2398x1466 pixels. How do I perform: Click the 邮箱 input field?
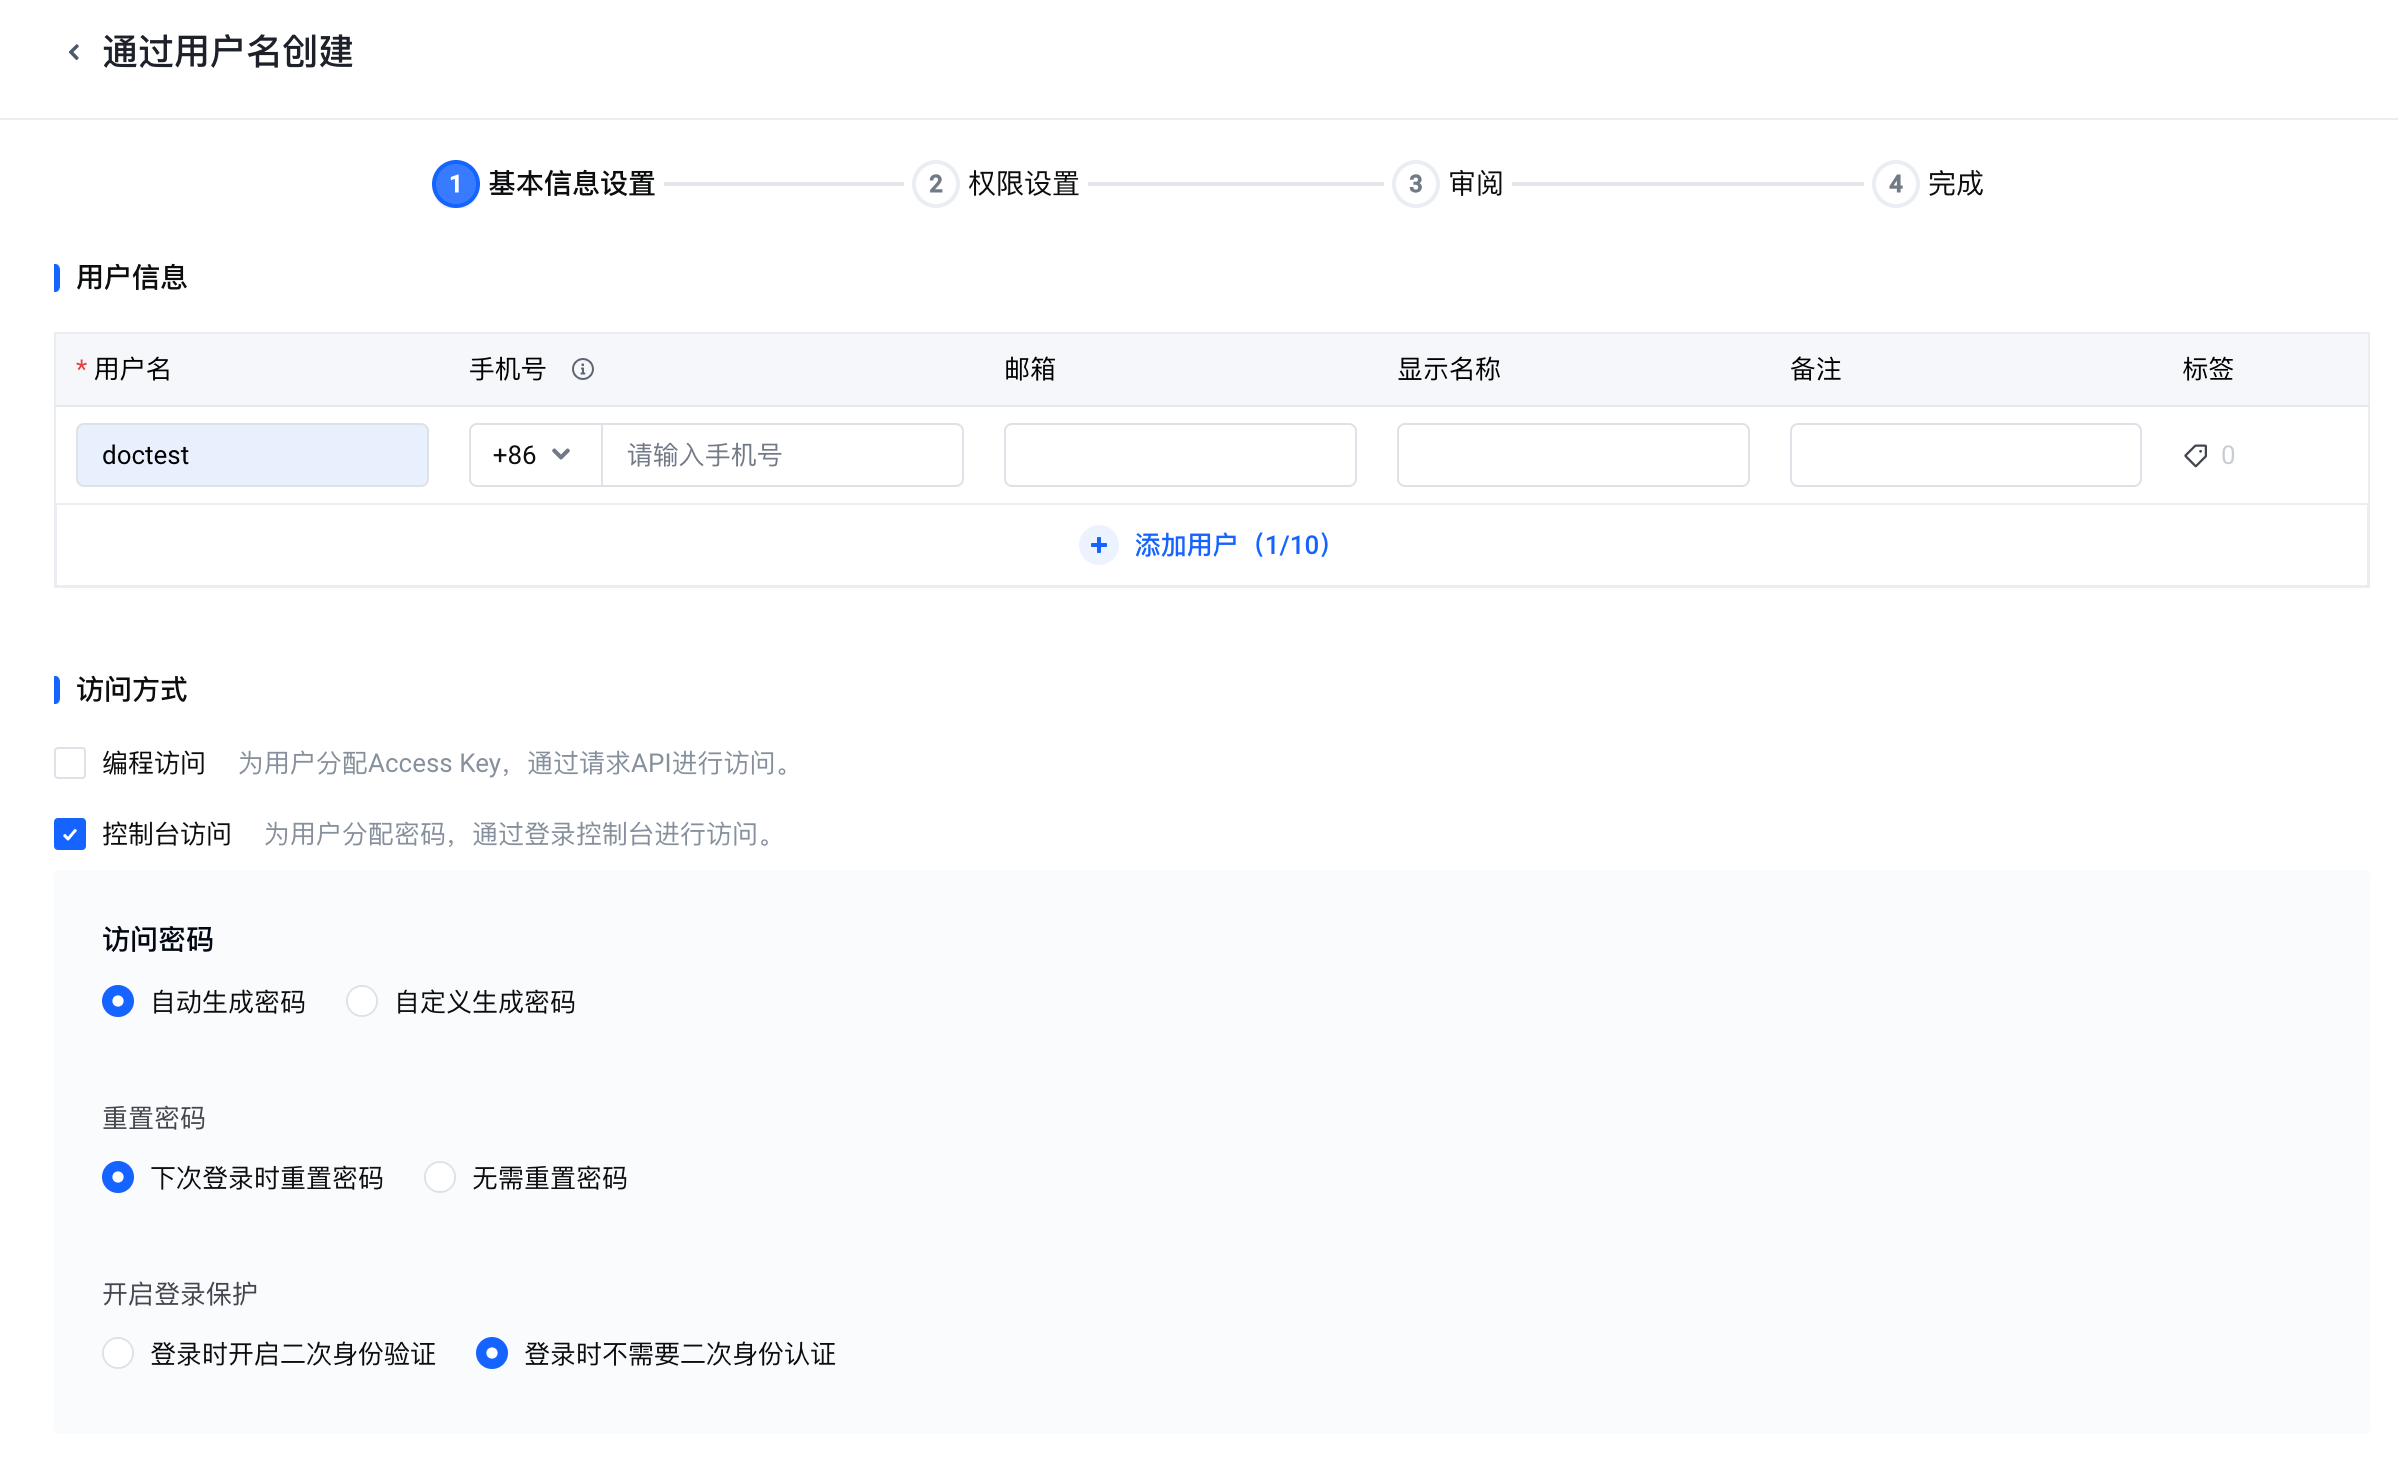[1180, 455]
